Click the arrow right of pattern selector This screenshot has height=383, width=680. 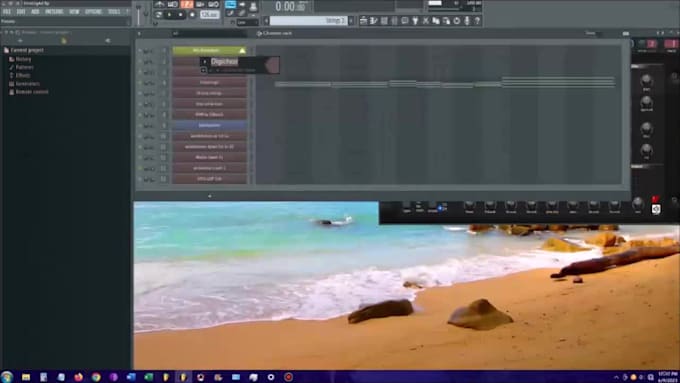coord(351,20)
